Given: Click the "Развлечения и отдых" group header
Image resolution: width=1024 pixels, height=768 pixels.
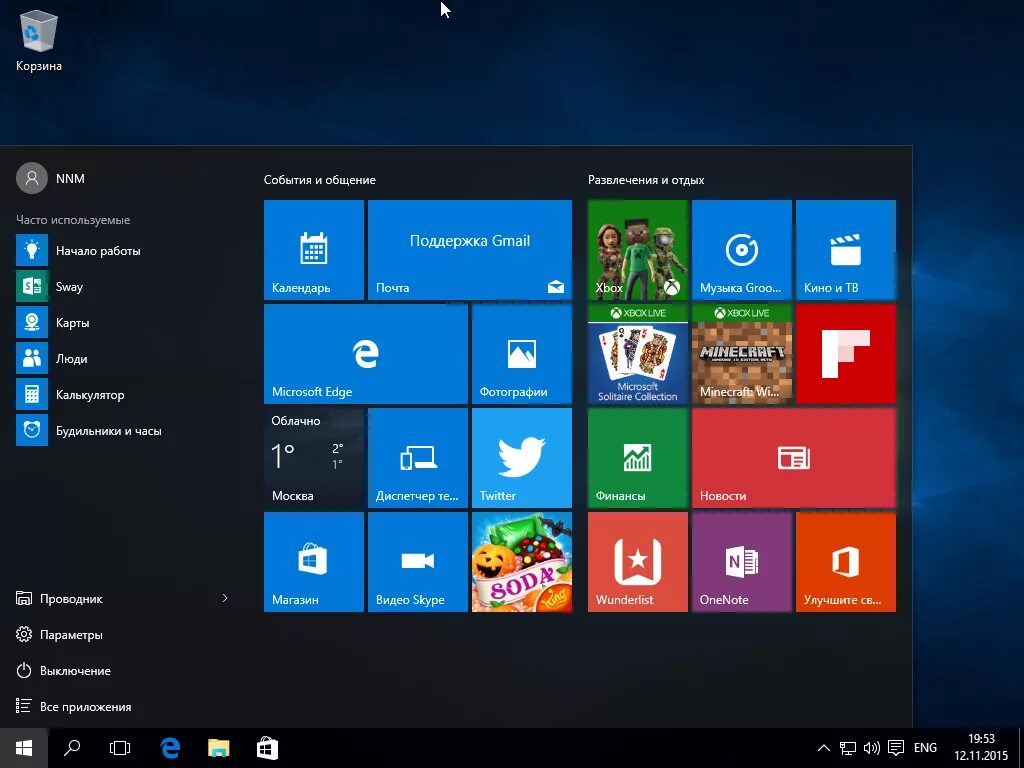Looking at the screenshot, I should coord(646,180).
